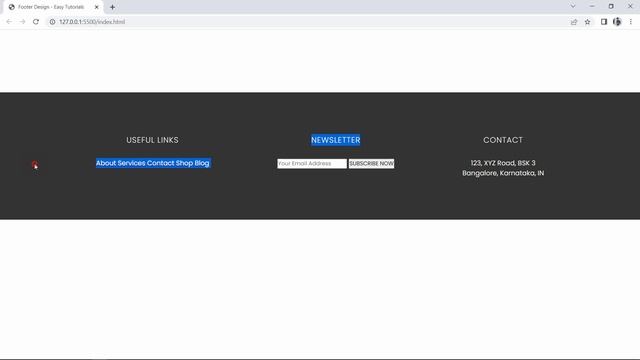Click the address line '123, XYZ Road, BSK 3'

coord(503,163)
